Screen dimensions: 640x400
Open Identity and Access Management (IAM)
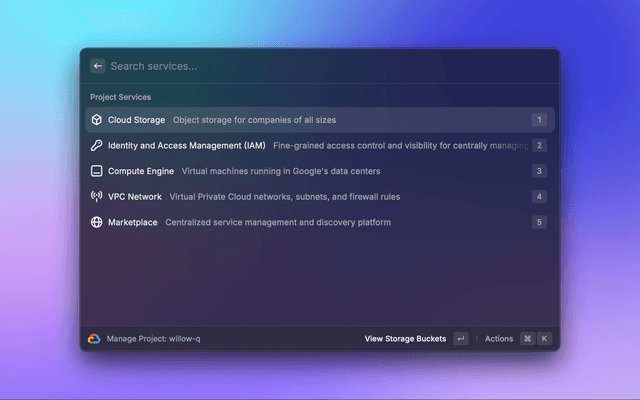point(186,145)
